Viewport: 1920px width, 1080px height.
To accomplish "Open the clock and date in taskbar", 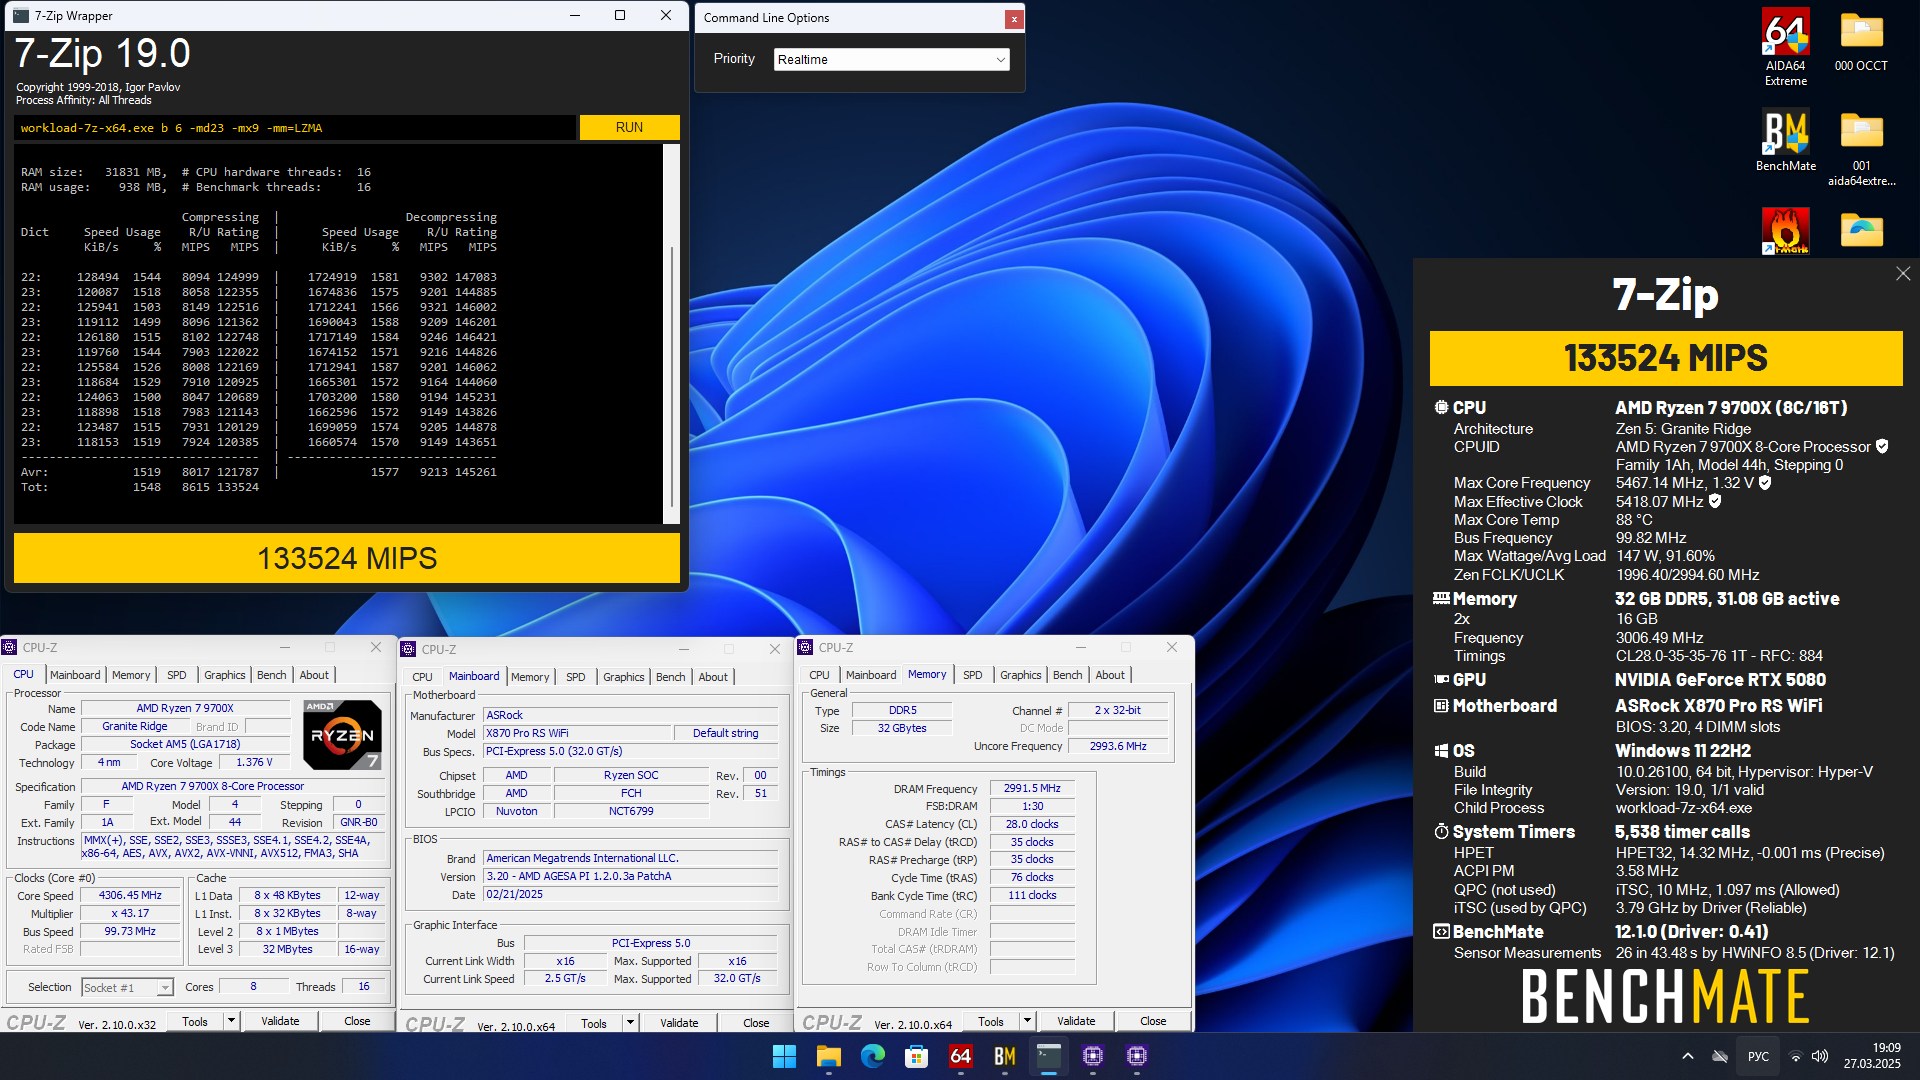I will [x=1872, y=1056].
